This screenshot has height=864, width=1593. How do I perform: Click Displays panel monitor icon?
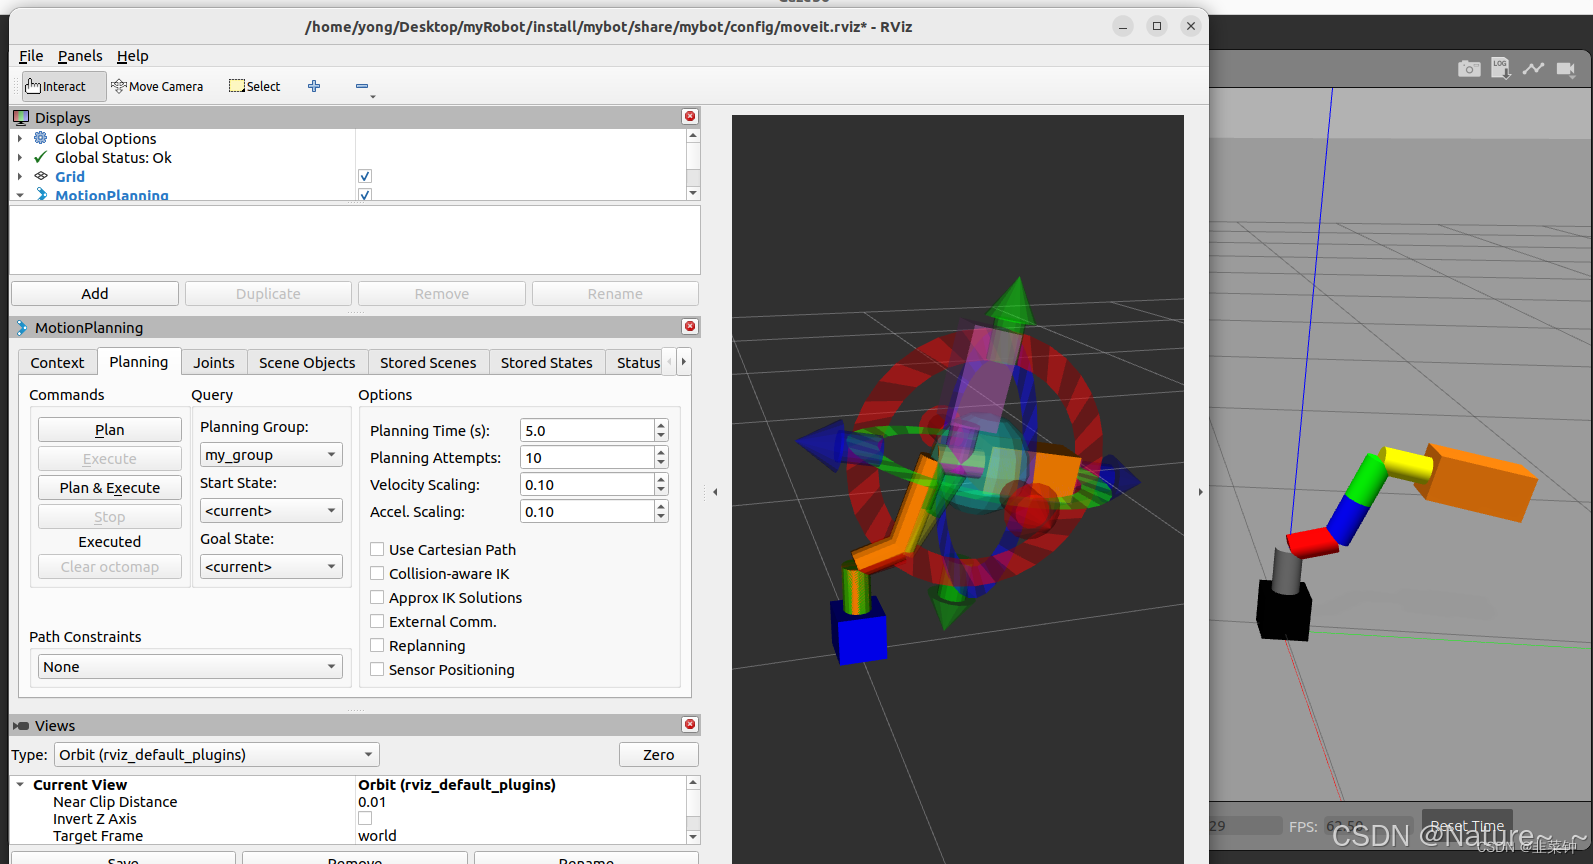(x=21, y=117)
